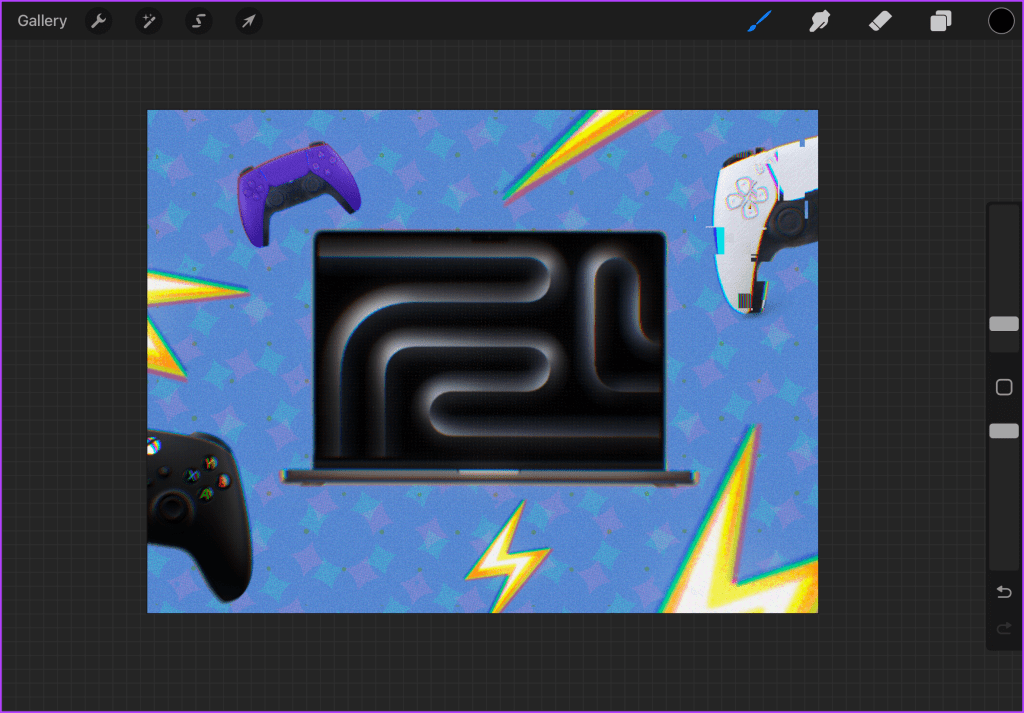Select the Eraser tool
Viewport: 1024px width, 713px height.
point(880,21)
